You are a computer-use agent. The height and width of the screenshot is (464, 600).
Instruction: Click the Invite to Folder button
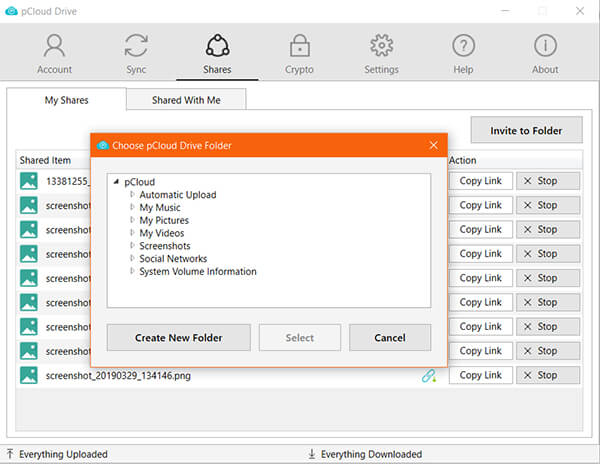(527, 130)
